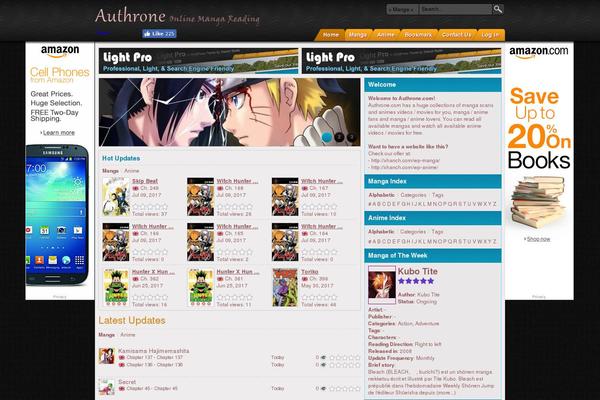600x400 pixels.
Task: Click the Facebook Like button
Action: coord(159,34)
